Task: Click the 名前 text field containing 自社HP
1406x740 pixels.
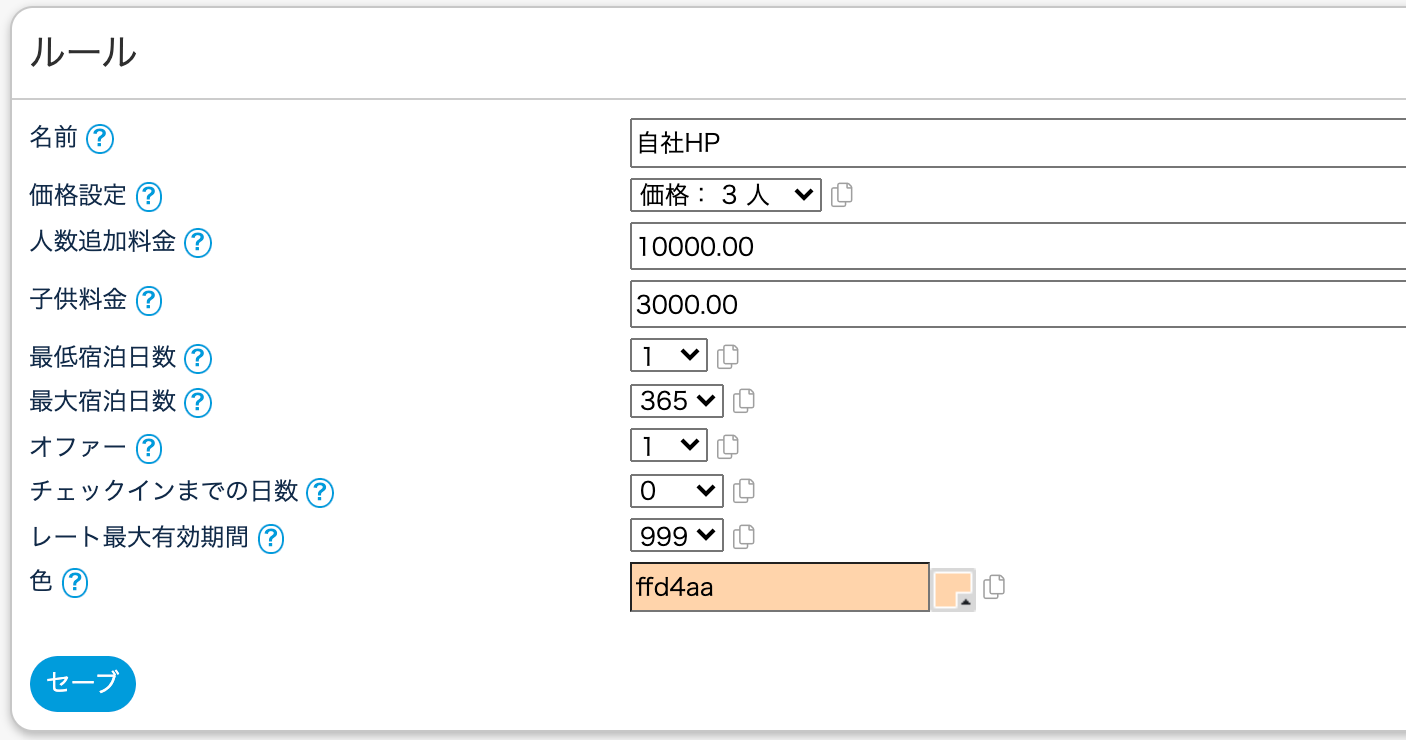Action: tap(1017, 144)
